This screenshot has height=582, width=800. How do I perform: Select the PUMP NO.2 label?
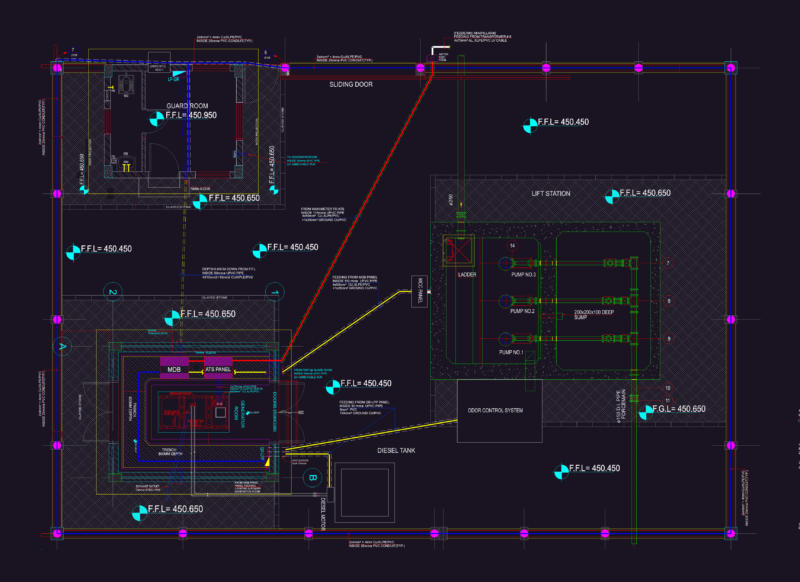522,311
